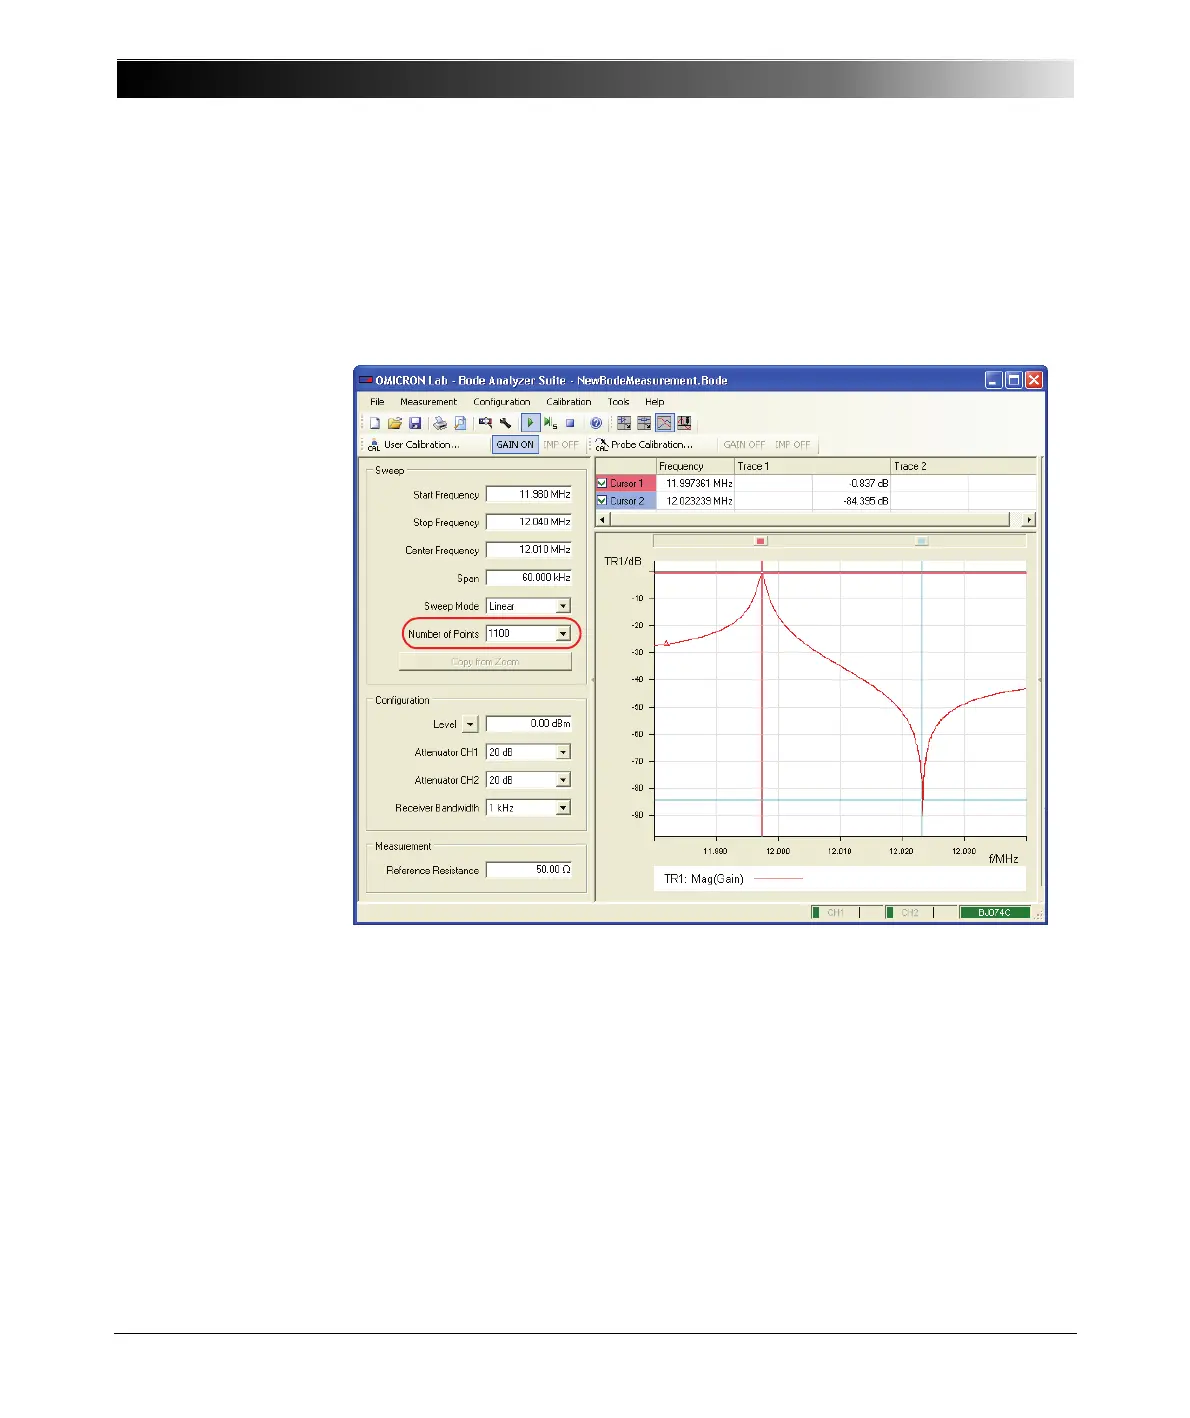Click left arrow of cursor table scrollbar
This screenshot has width=1190, height=1418.
pyautogui.click(x=602, y=520)
